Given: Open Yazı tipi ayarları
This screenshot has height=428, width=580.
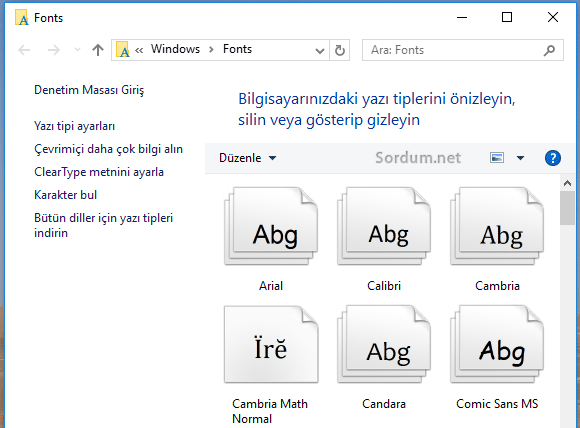Looking at the screenshot, I should [x=74, y=126].
